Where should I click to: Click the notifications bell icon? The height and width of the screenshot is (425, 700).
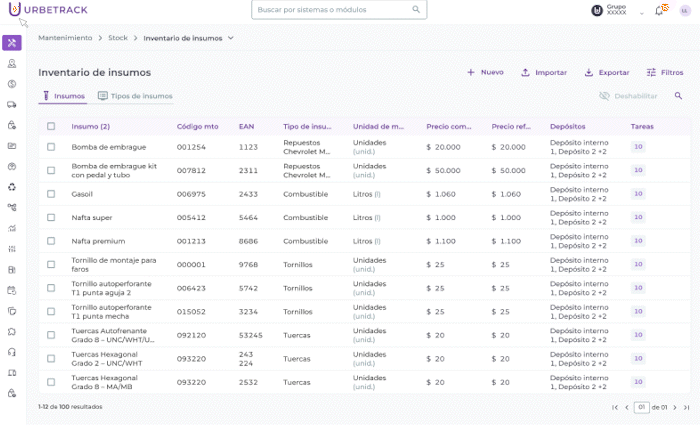[x=659, y=10]
